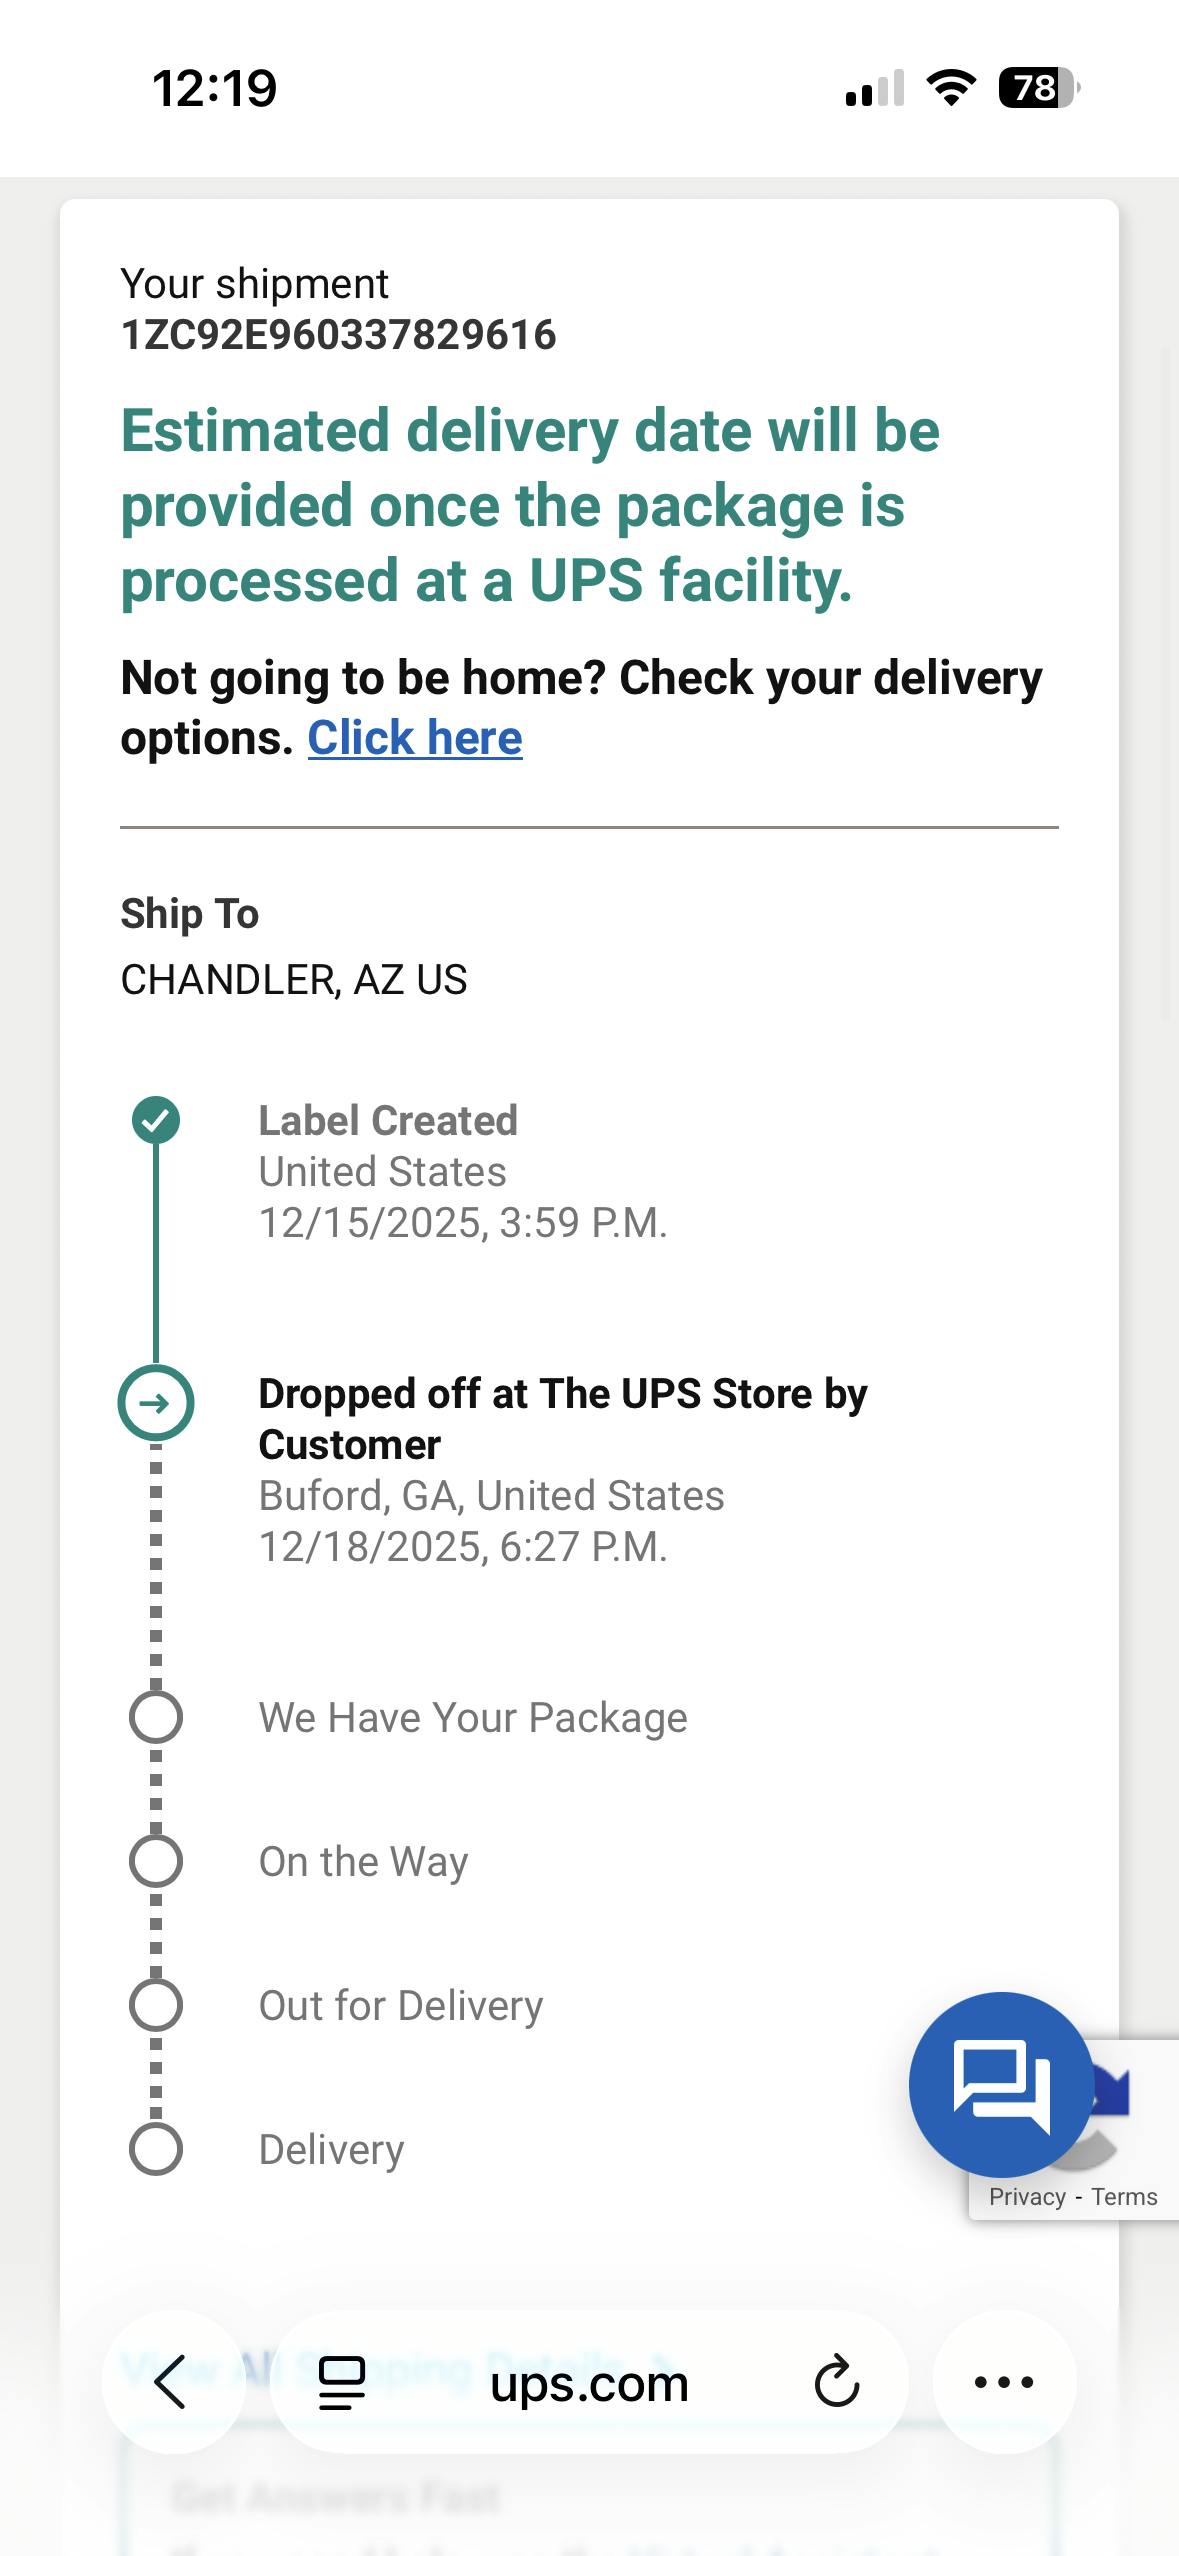Image resolution: width=1179 pixels, height=2556 pixels.
Task: Open the UPS chat assistant button
Action: (x=1000, y=2083)
